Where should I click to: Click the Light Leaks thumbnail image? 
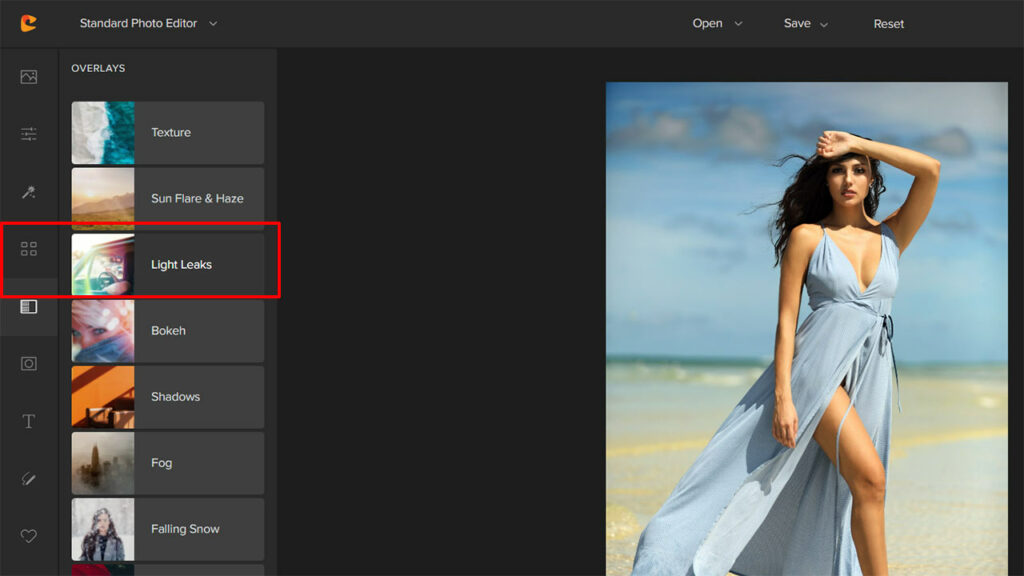pyautogui.click(x=103, y=264)
